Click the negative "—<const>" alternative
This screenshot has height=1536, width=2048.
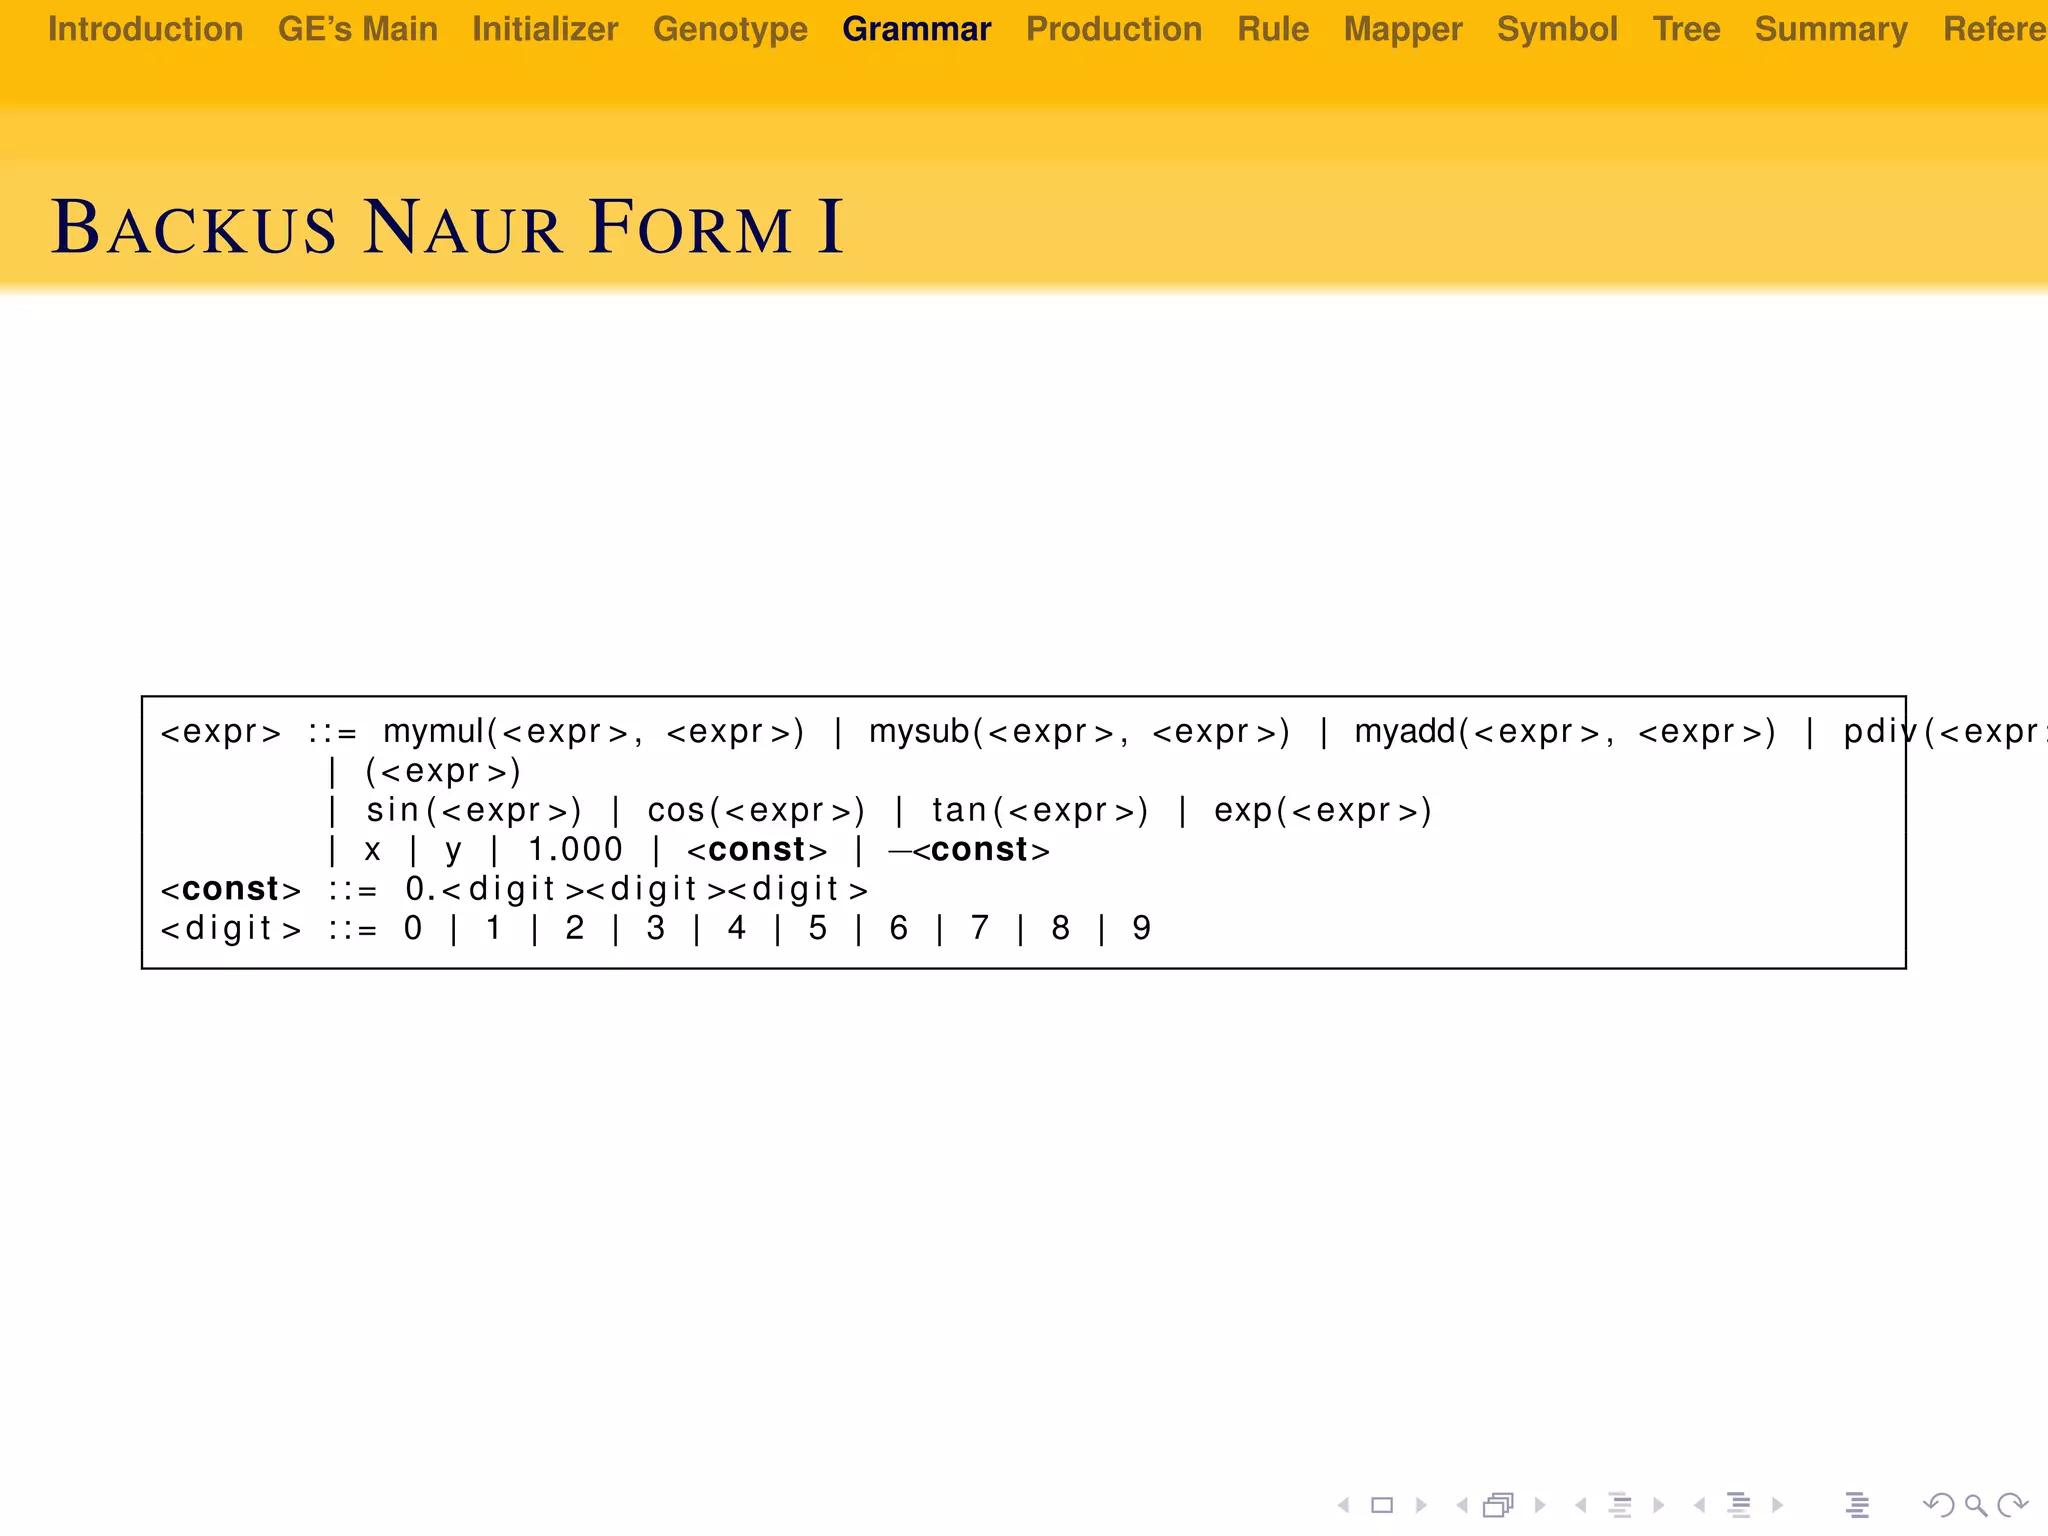969,850
